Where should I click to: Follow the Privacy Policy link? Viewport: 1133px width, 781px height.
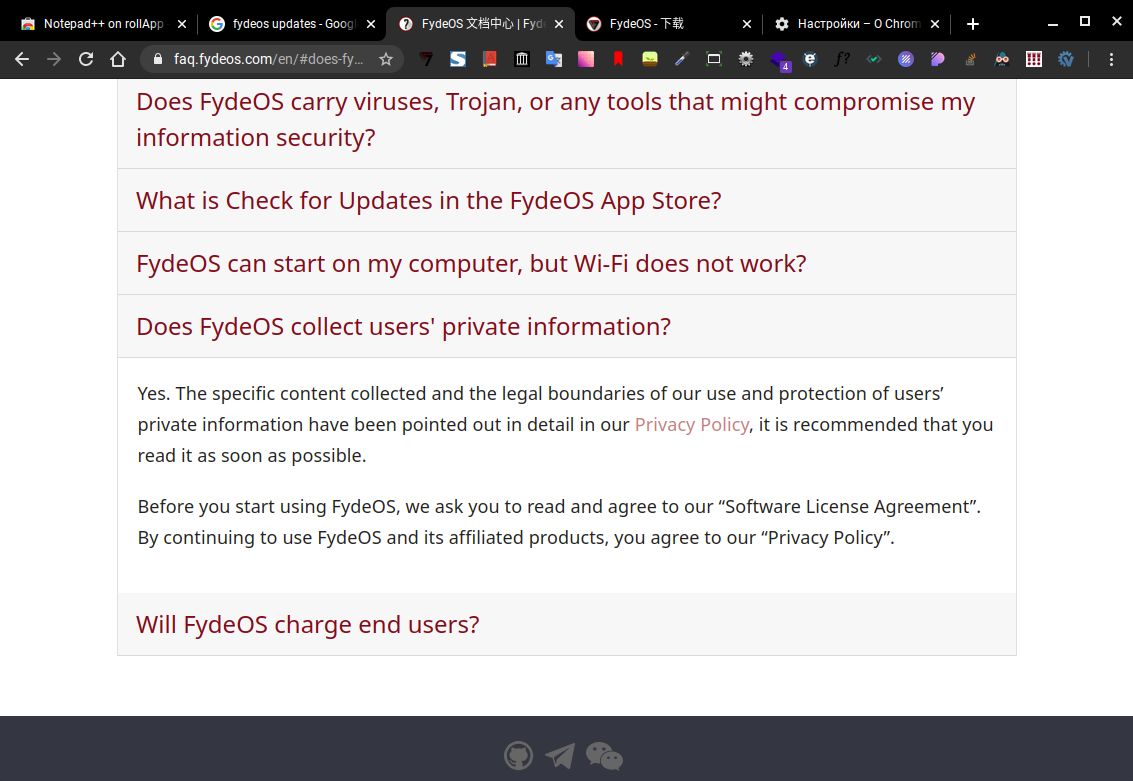click(x=692, y=425)
